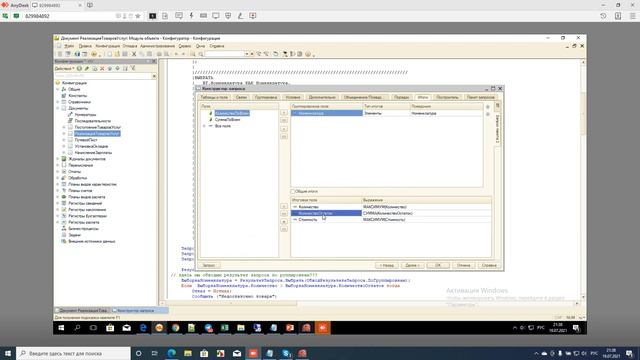Click the move-down arrow beside grouping fields table
The height and width of the screenshot is (360, 640).
tap(487, 114)
